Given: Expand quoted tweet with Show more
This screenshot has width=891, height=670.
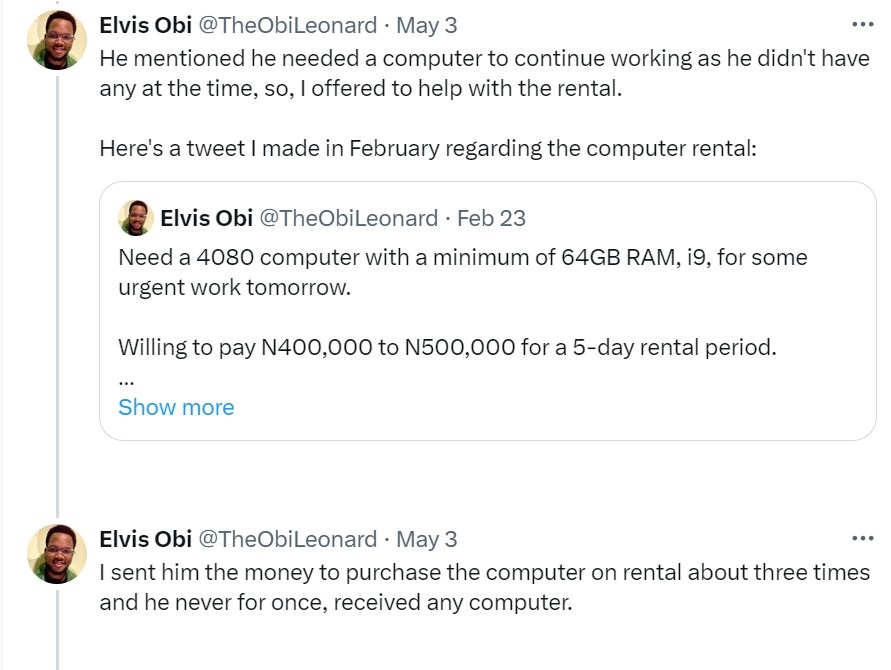Looking at the screenshot, I should (176, 407).
